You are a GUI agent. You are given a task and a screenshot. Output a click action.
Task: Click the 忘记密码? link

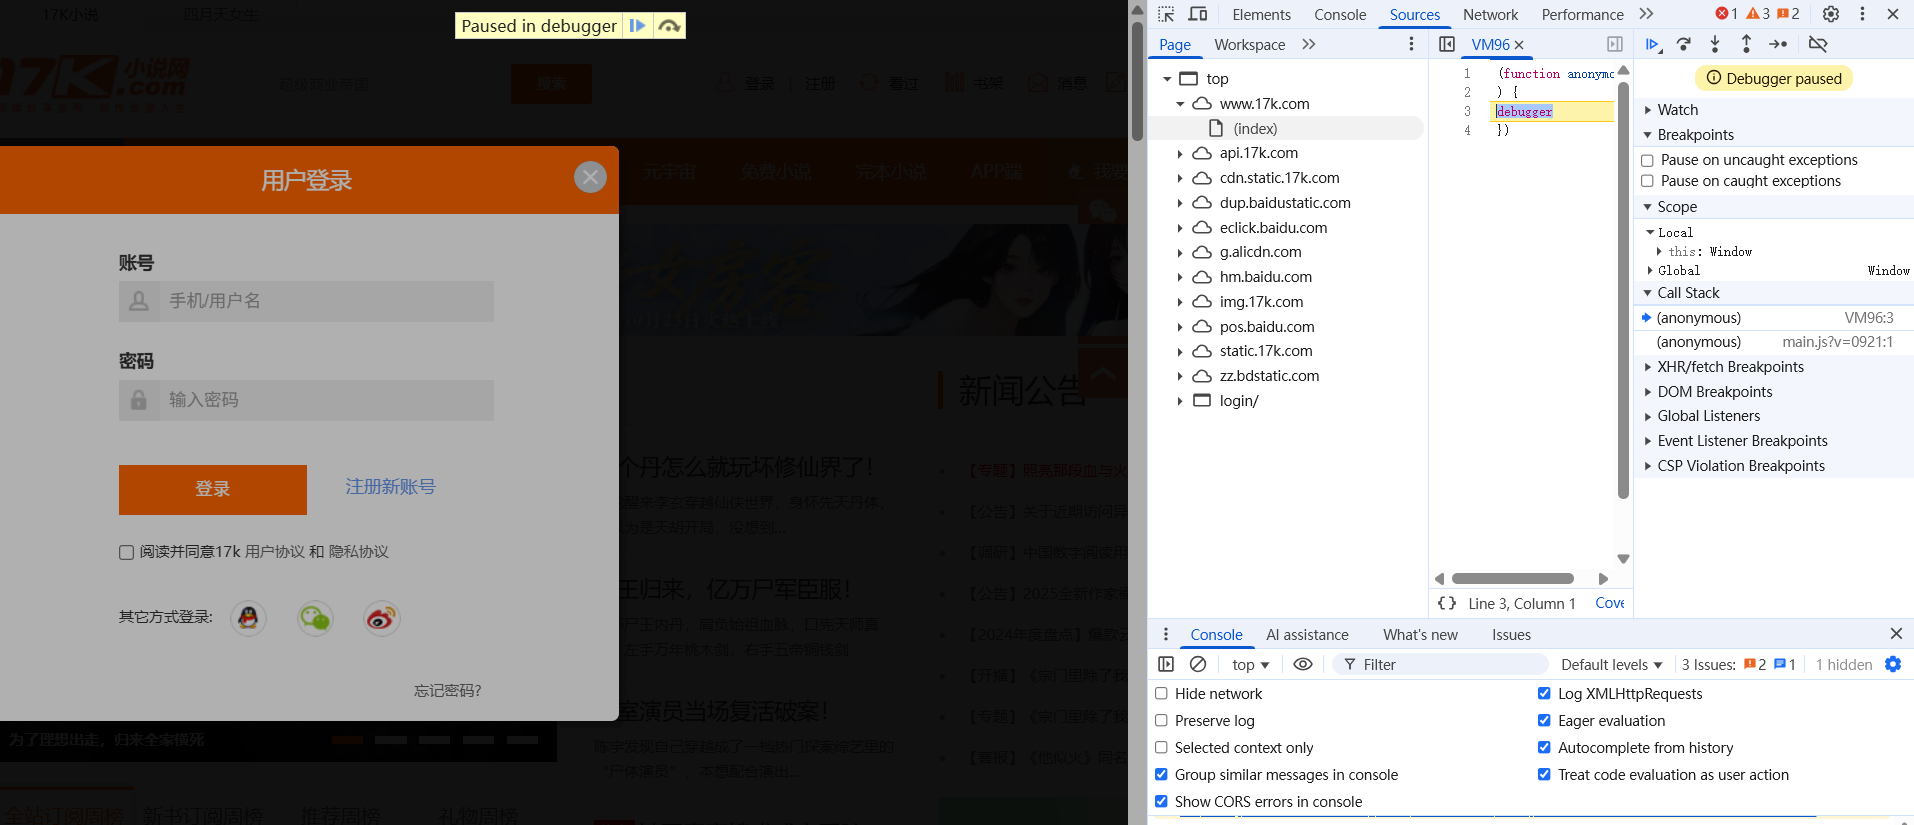click(x=448, y=690)
